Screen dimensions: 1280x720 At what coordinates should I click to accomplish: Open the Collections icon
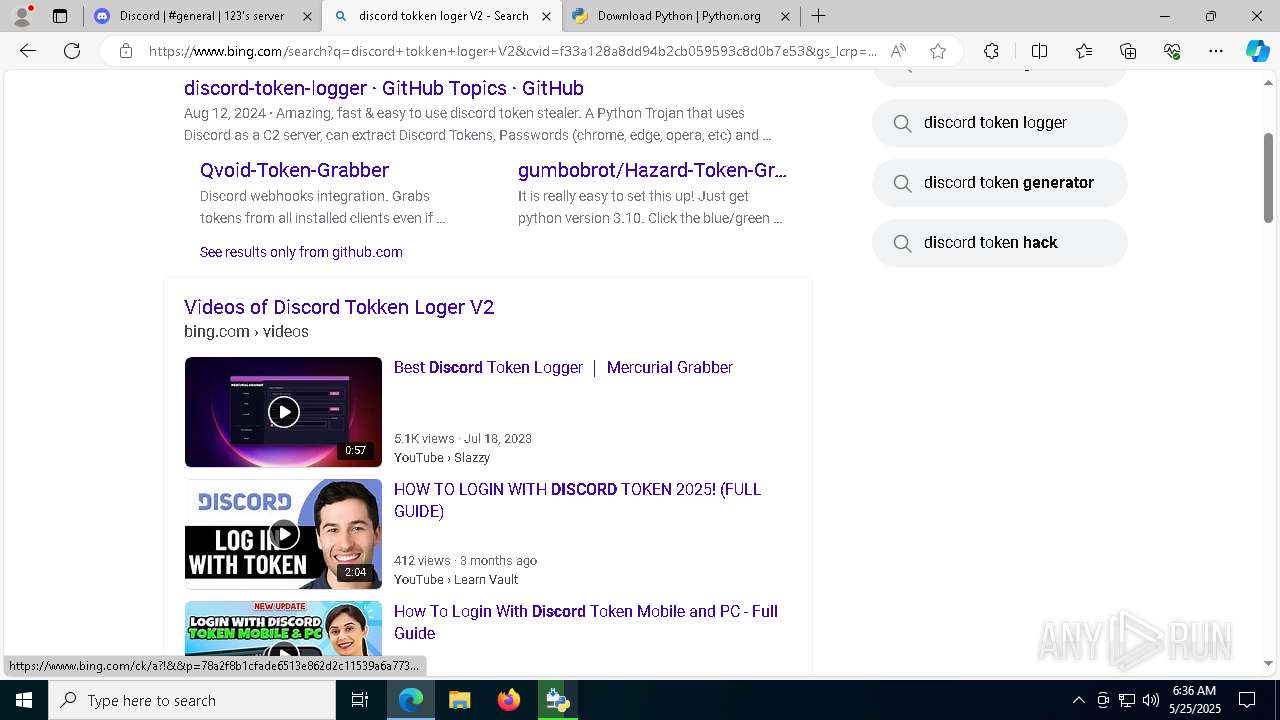1128,51
